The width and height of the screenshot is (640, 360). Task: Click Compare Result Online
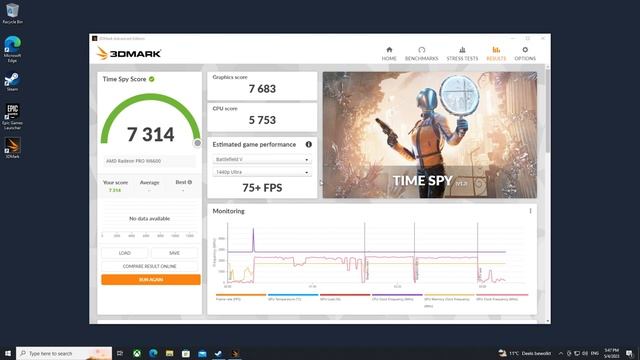click(150, 266)
